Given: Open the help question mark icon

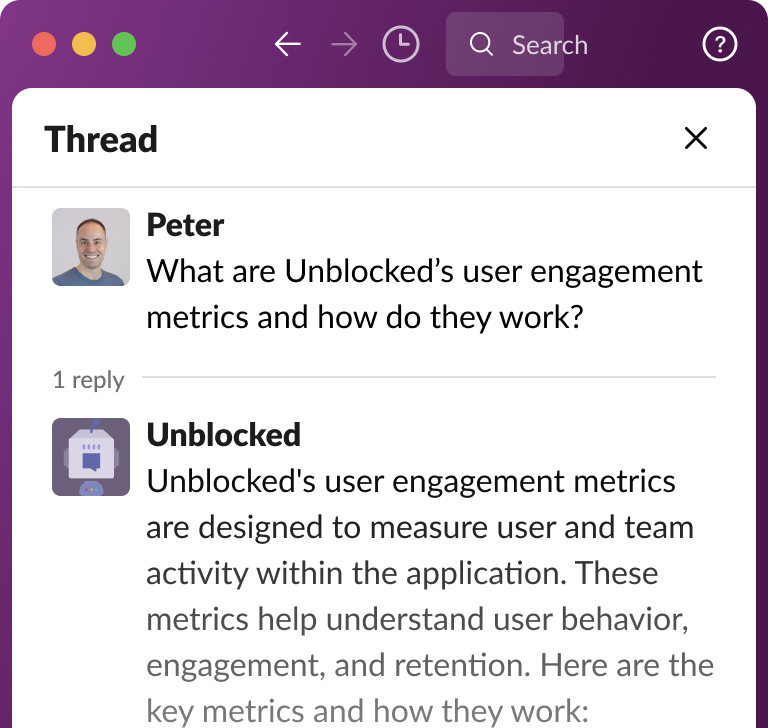Looking at the screenshot, I should pos(720,45).
